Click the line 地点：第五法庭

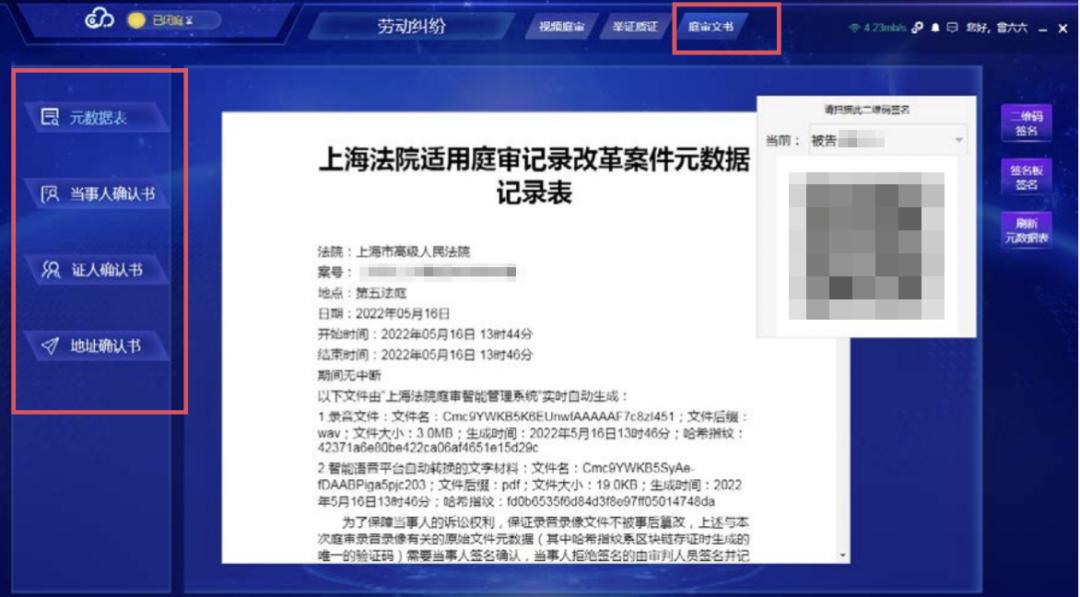click(362, 293)
